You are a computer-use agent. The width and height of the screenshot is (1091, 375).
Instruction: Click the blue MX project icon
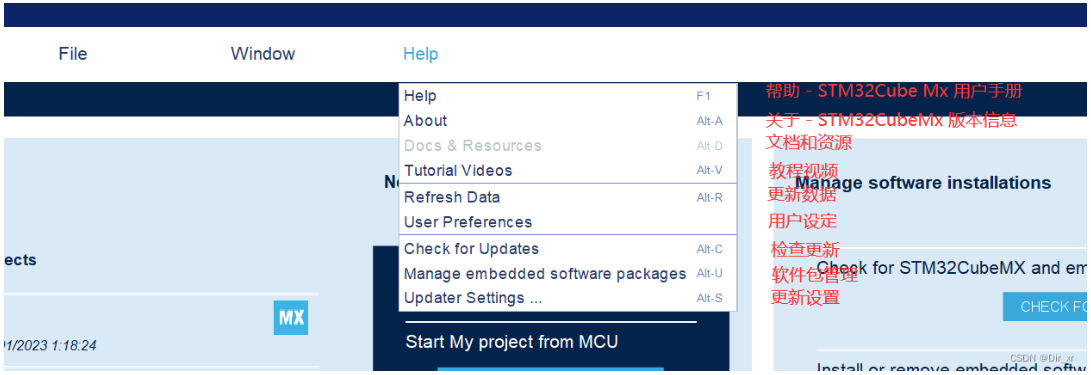pyautogui.click(x=290, y=318)
